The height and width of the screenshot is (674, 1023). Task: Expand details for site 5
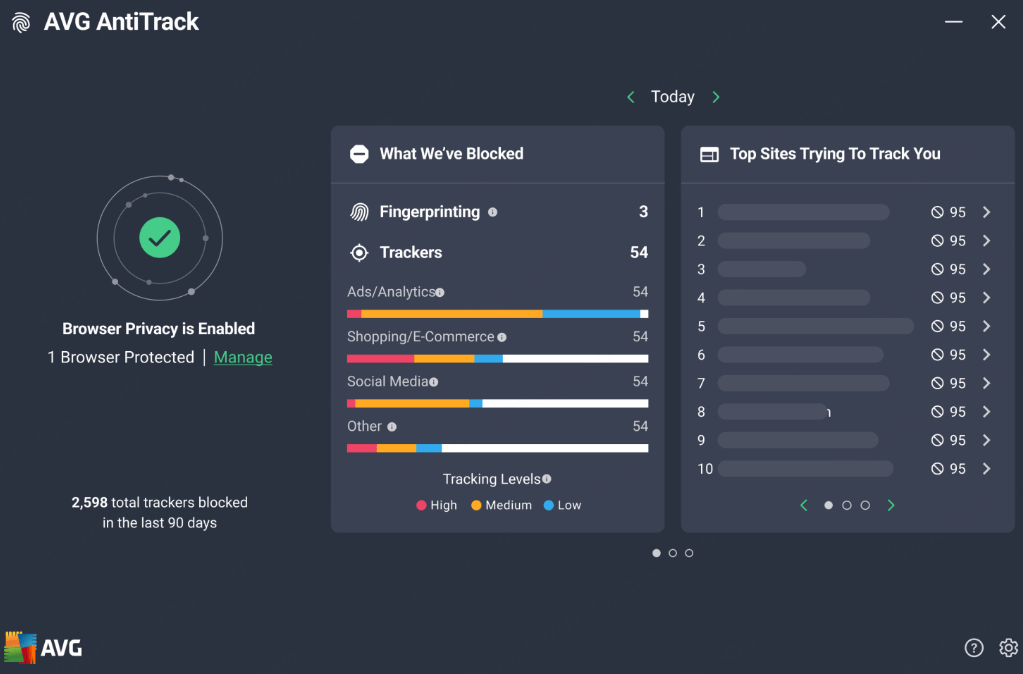click(x=986, y=326)
